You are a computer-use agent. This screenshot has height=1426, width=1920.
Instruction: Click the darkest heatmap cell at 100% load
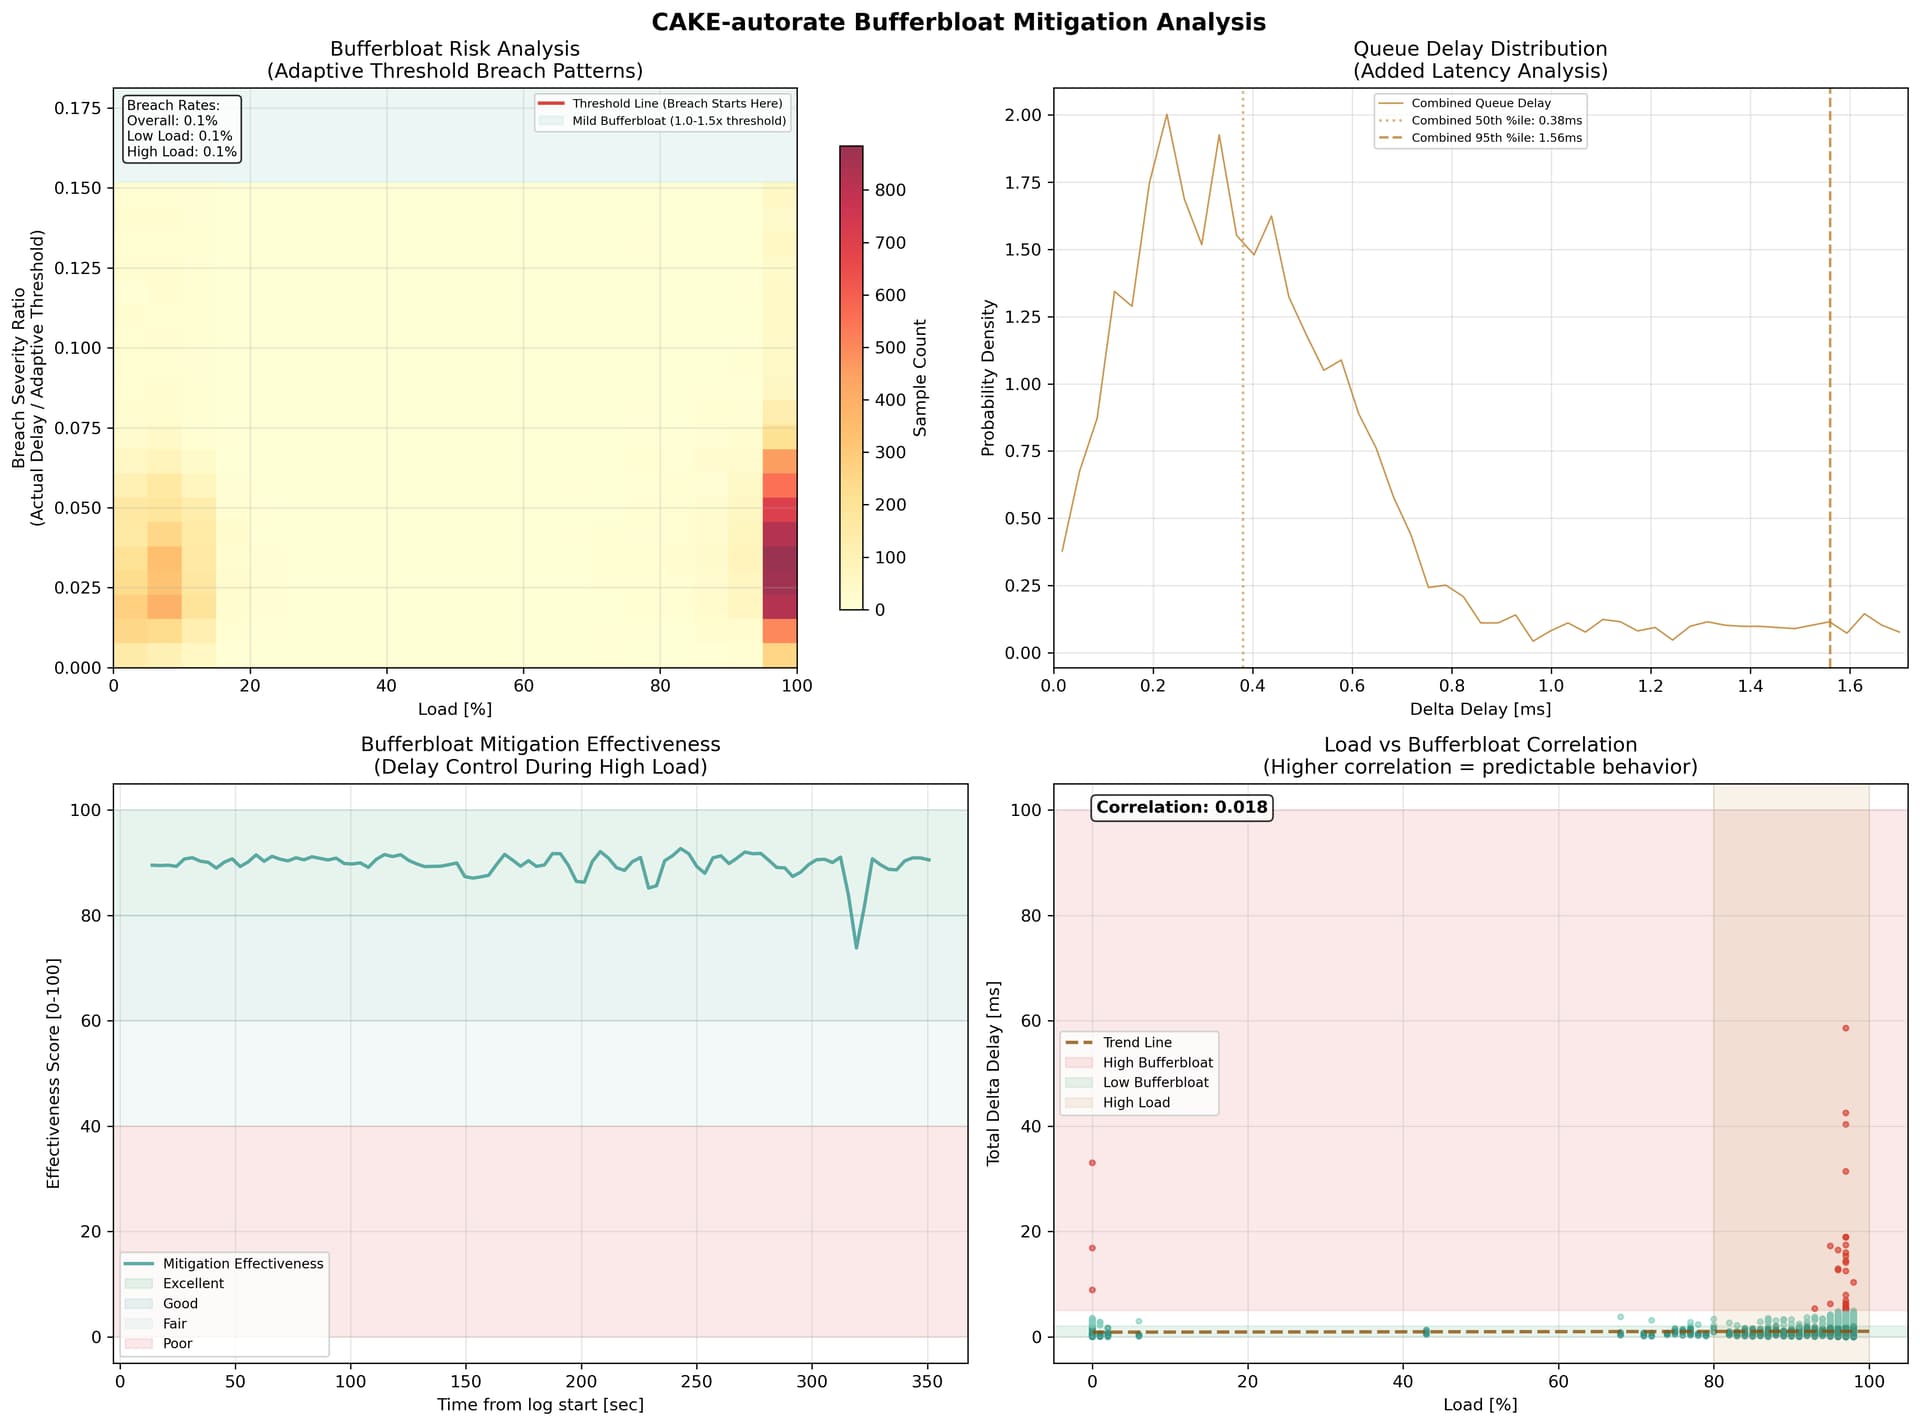coord(780,558)
